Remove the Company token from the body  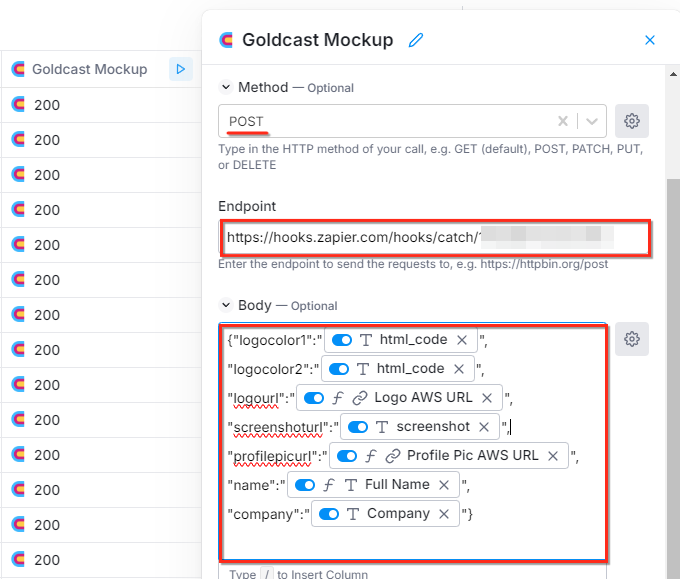[x=445, y=514]
